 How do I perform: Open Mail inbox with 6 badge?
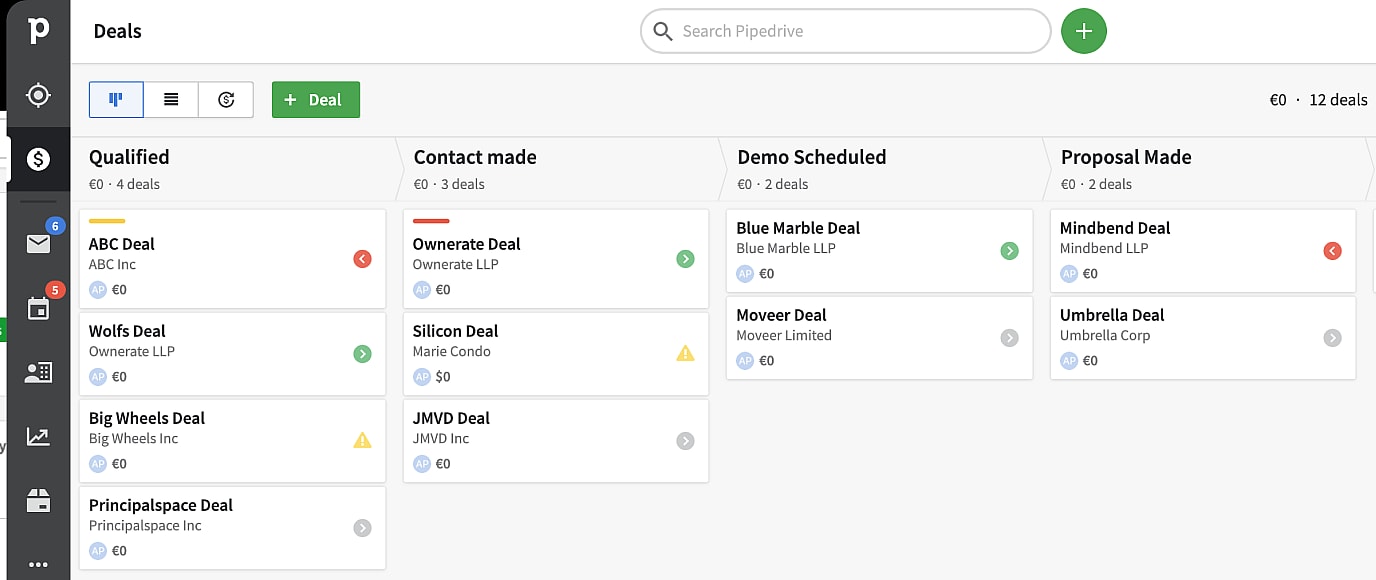click(38, 243)
